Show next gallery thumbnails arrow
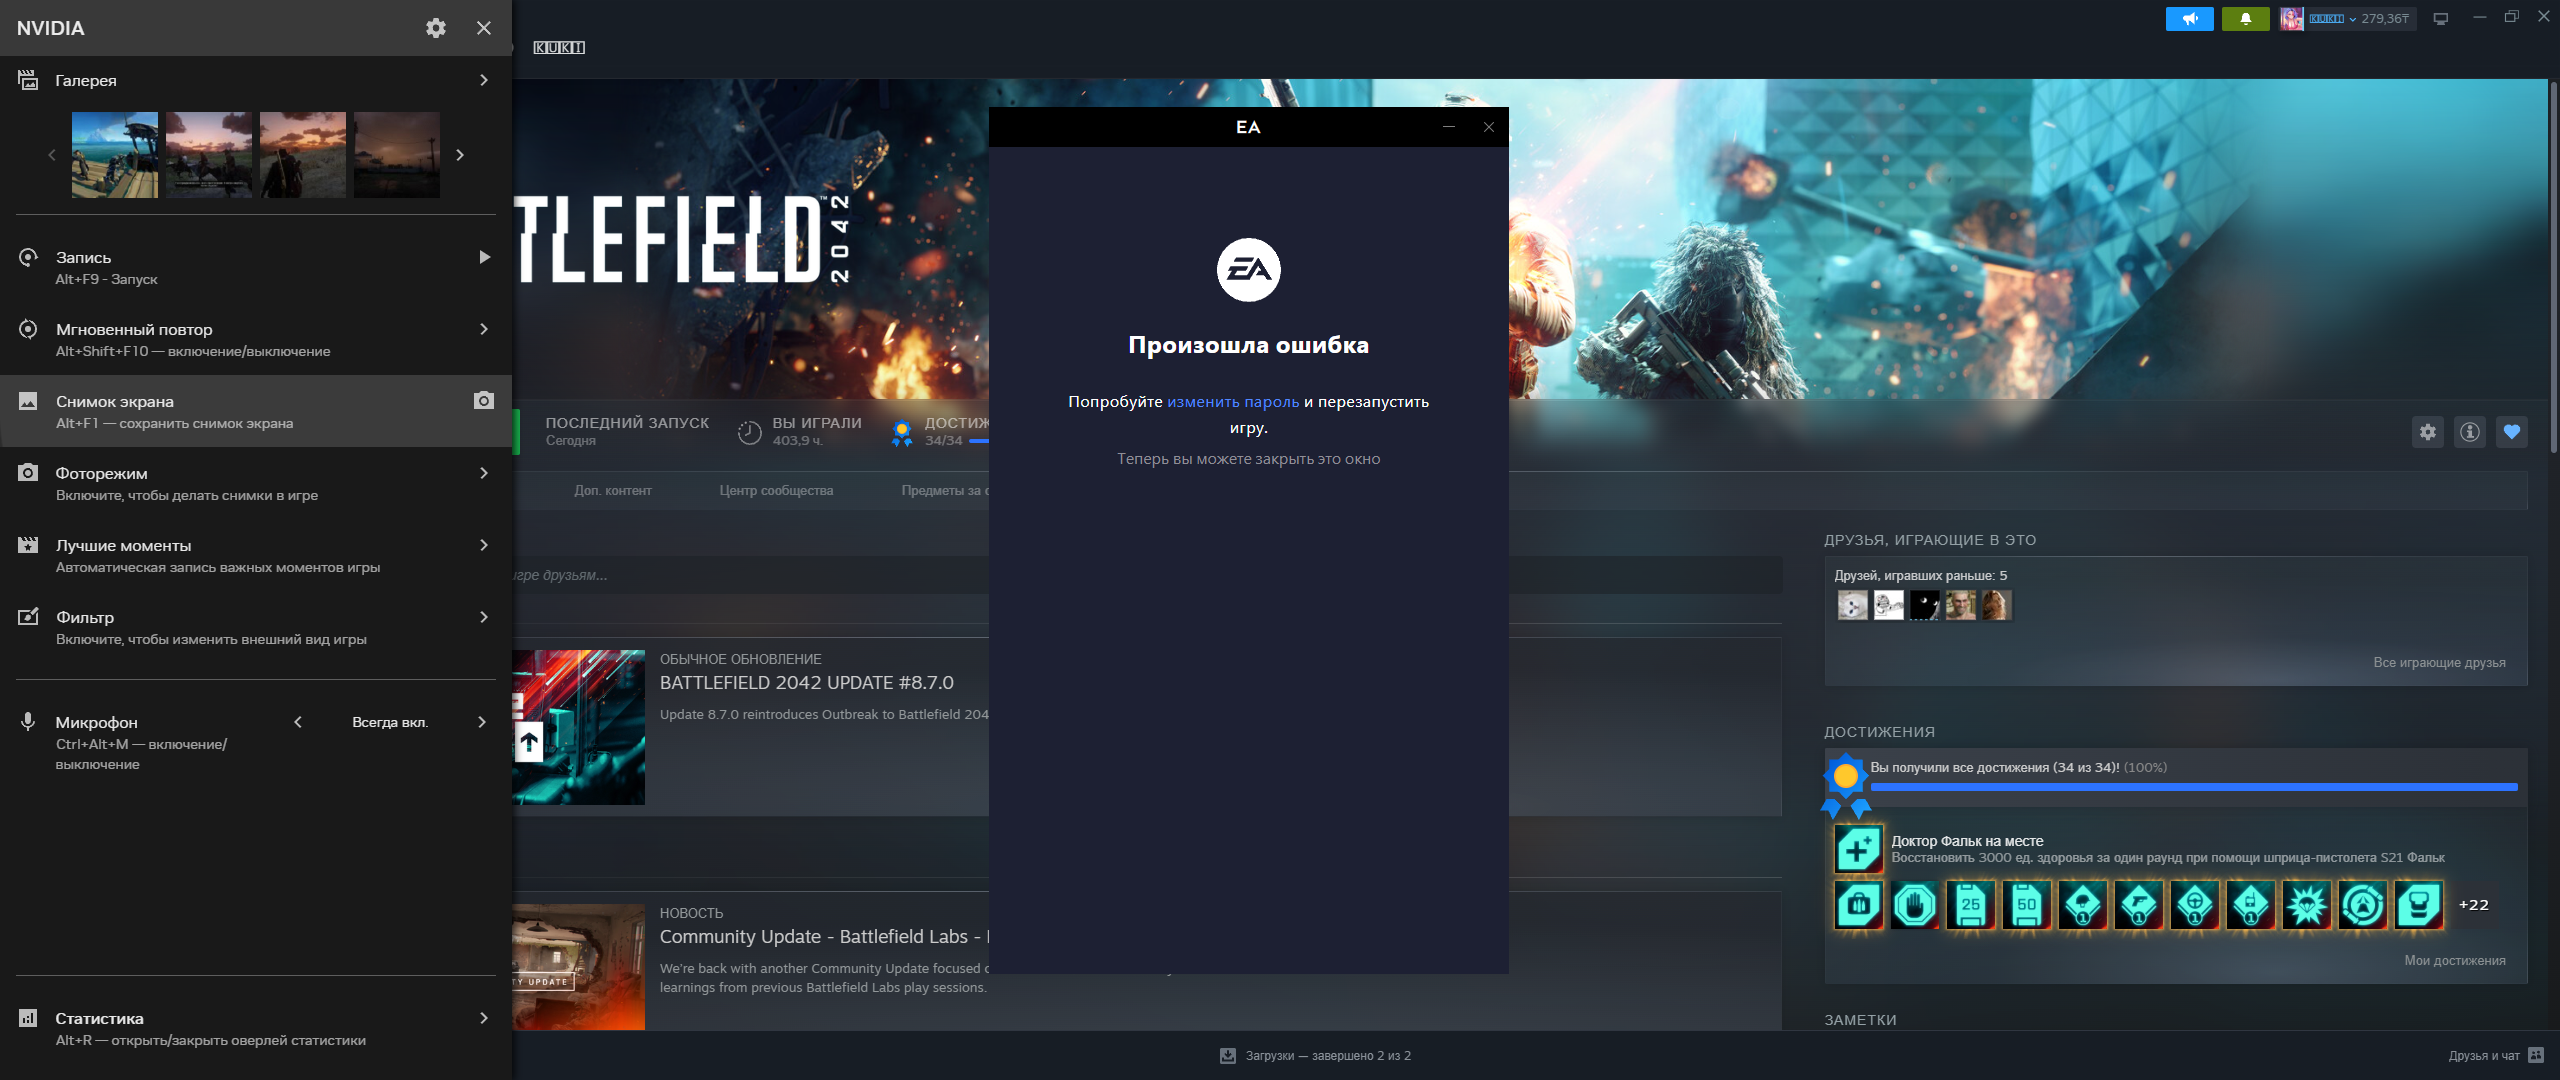Viewport: 2560px width, 1080px height. click(x=460, y=155)
